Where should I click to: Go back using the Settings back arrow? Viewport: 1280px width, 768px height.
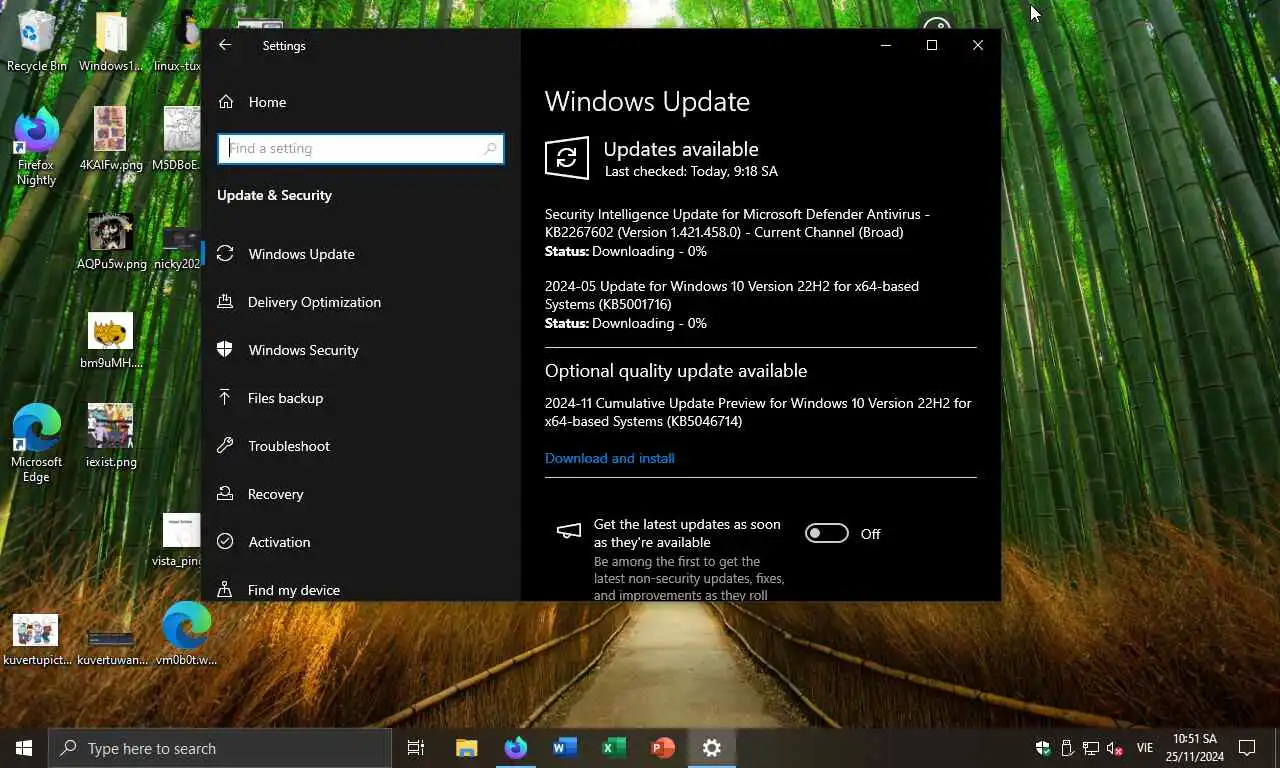click(225, 45)
